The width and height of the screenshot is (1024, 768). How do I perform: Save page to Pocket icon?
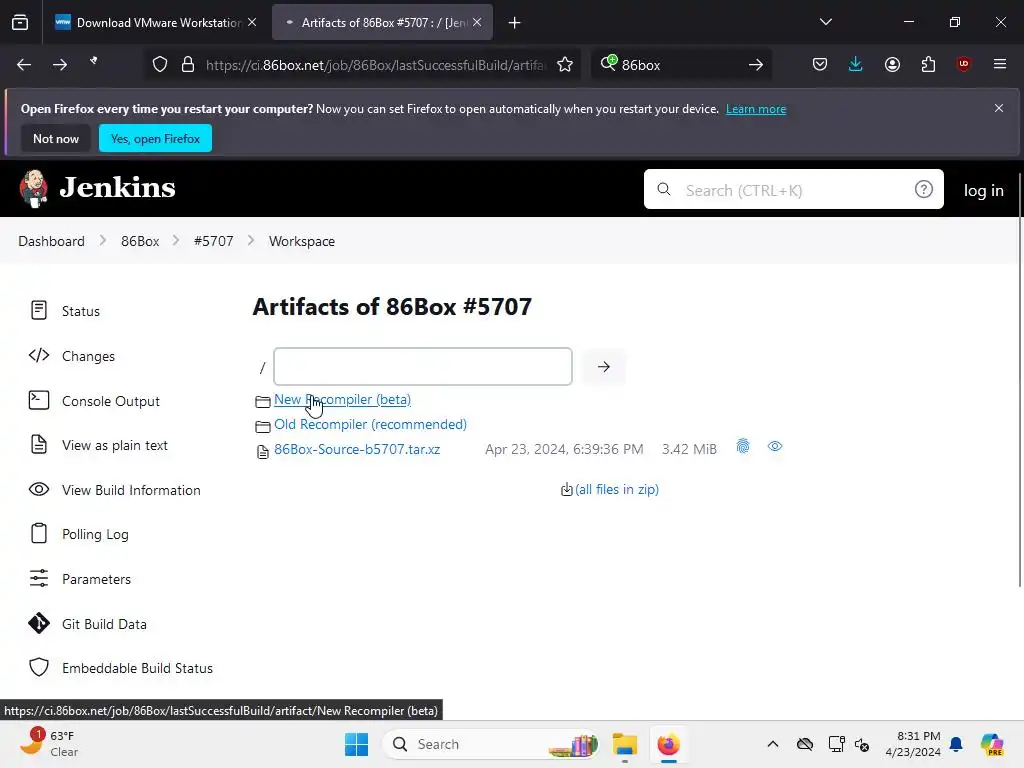point(820,64)
